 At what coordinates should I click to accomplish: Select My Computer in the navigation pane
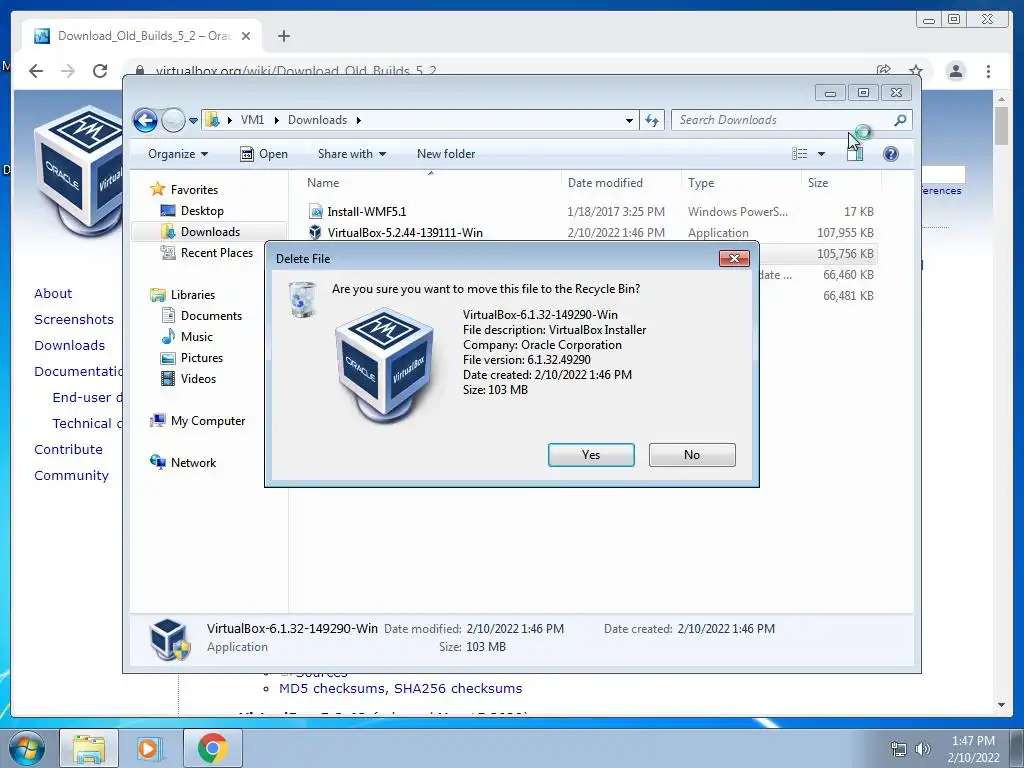[x=208, y=421]
